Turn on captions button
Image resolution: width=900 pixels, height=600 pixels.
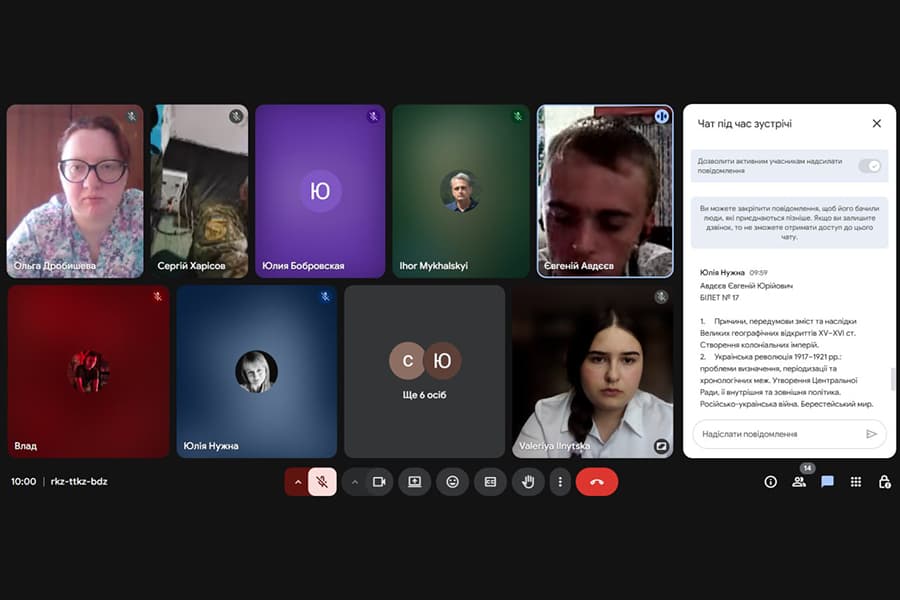[490, 482]
